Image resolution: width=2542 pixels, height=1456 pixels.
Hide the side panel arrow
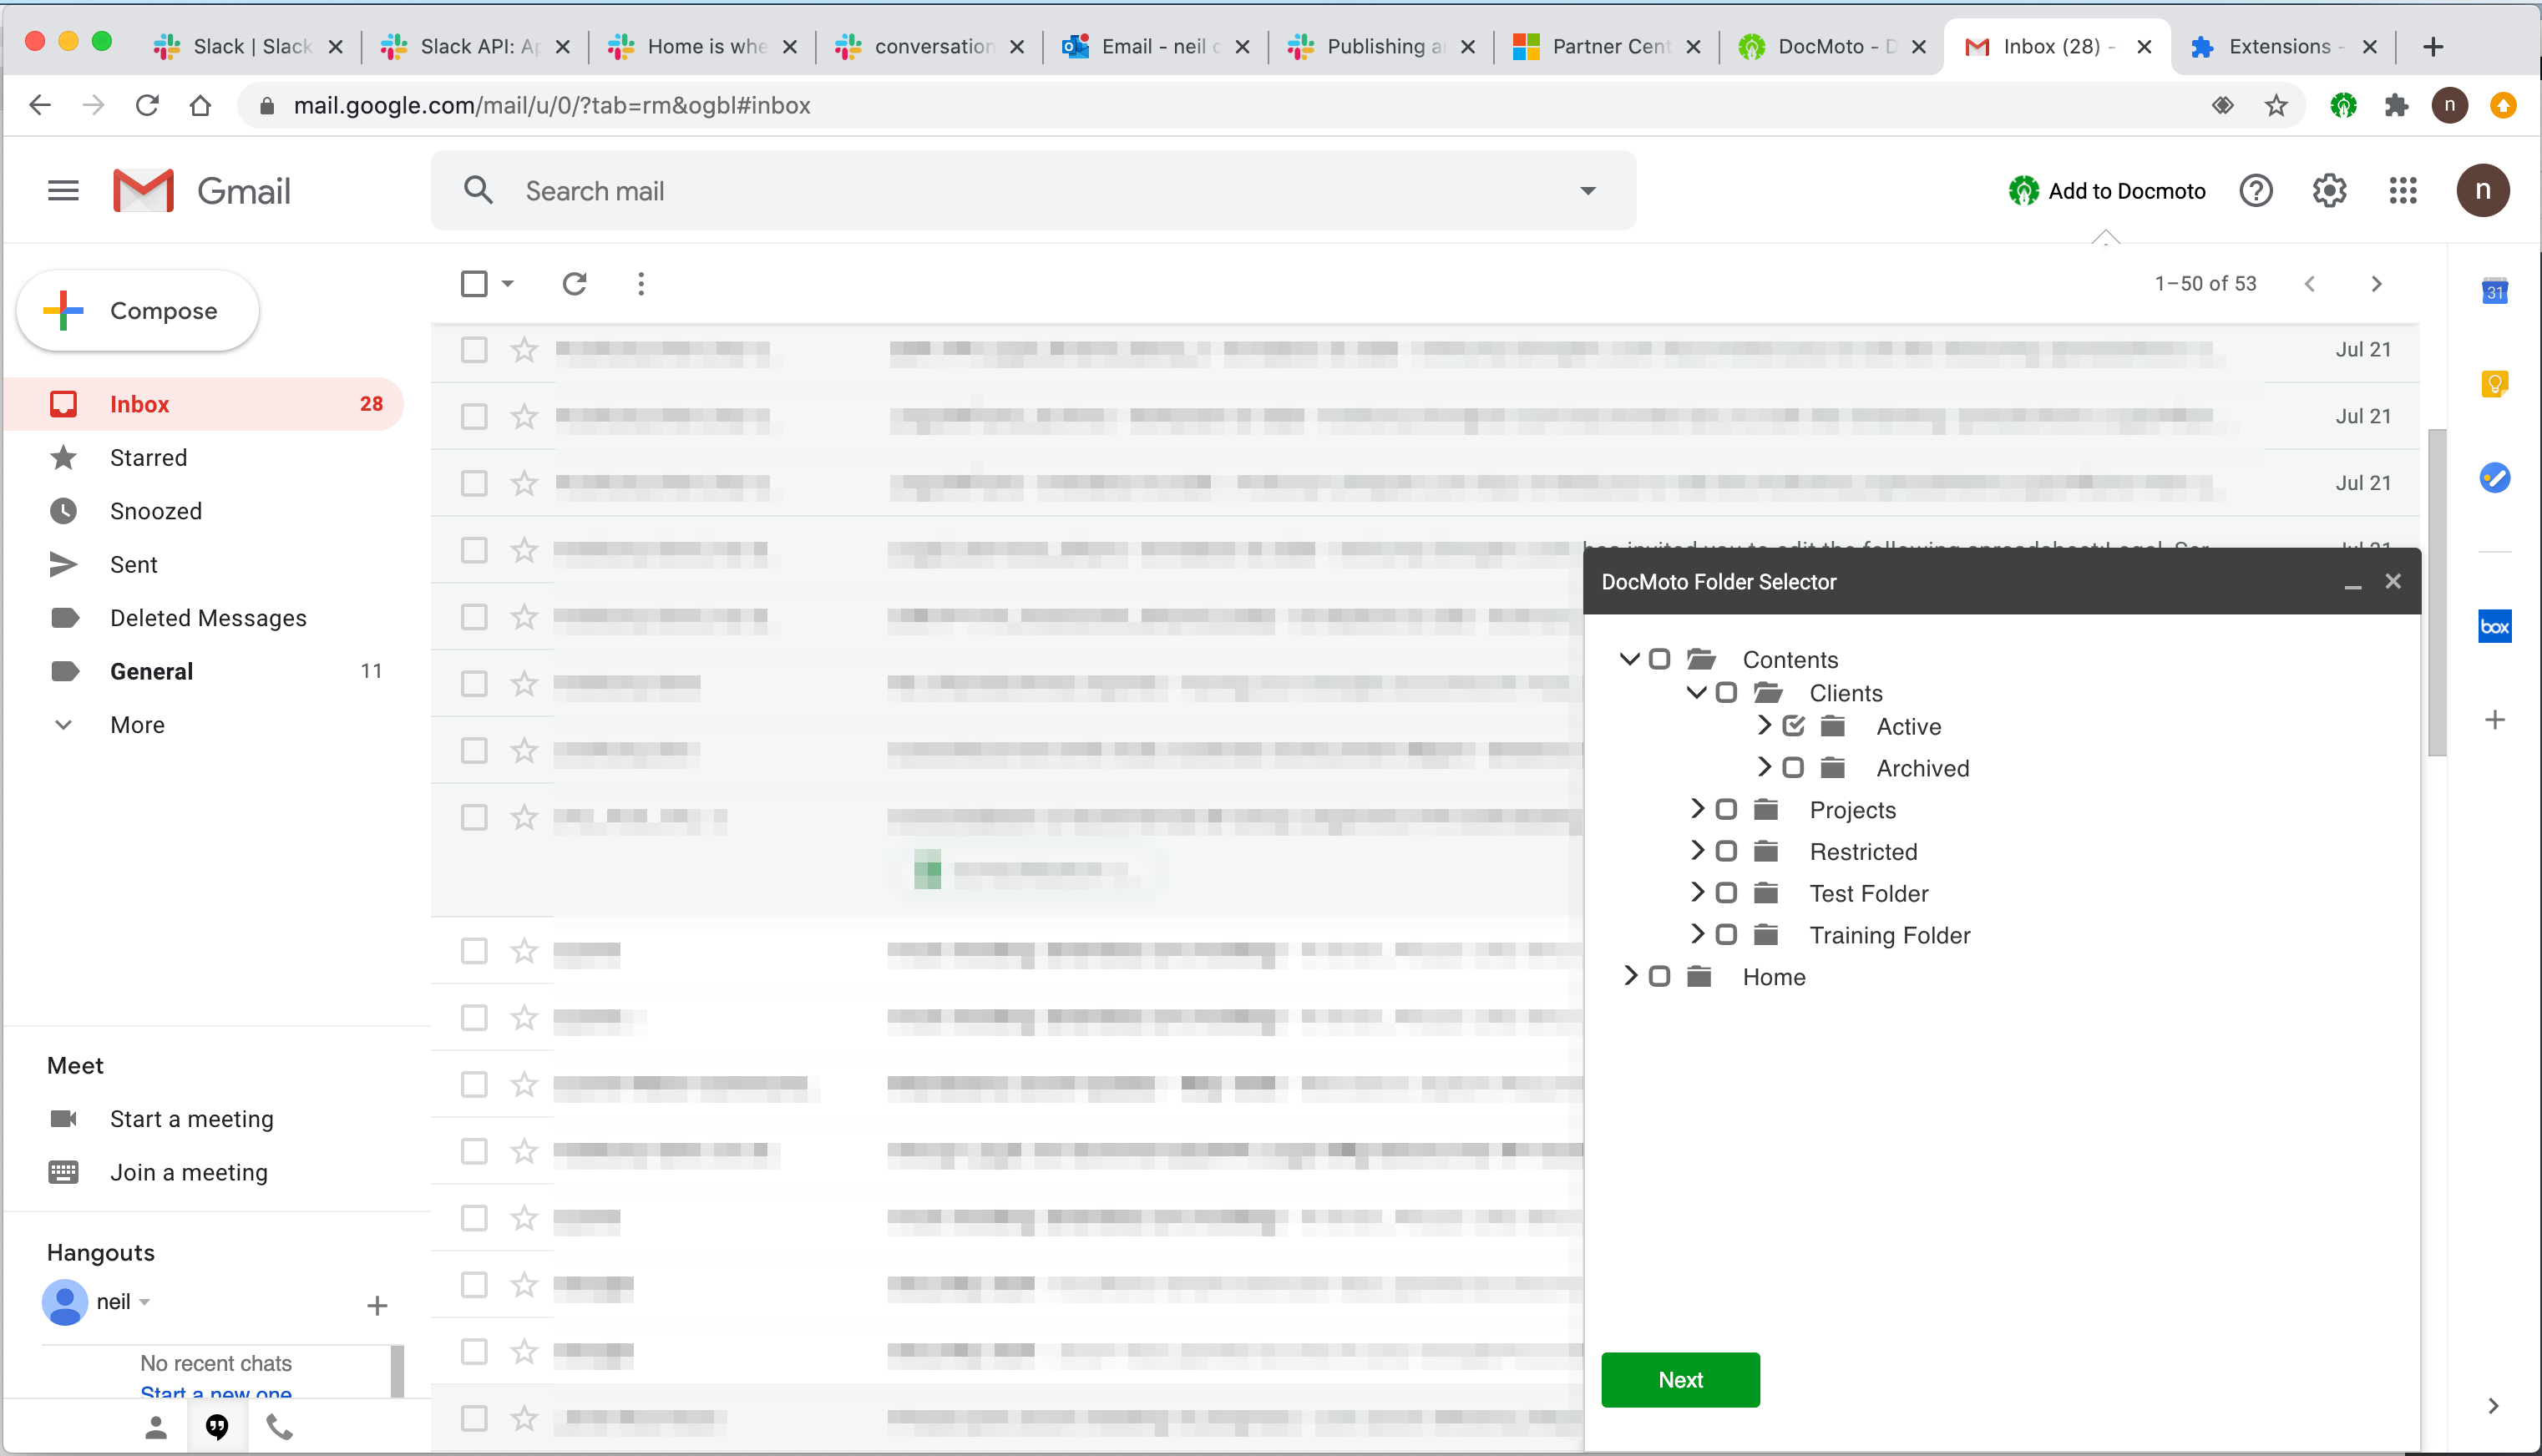coord(2492,1406)
